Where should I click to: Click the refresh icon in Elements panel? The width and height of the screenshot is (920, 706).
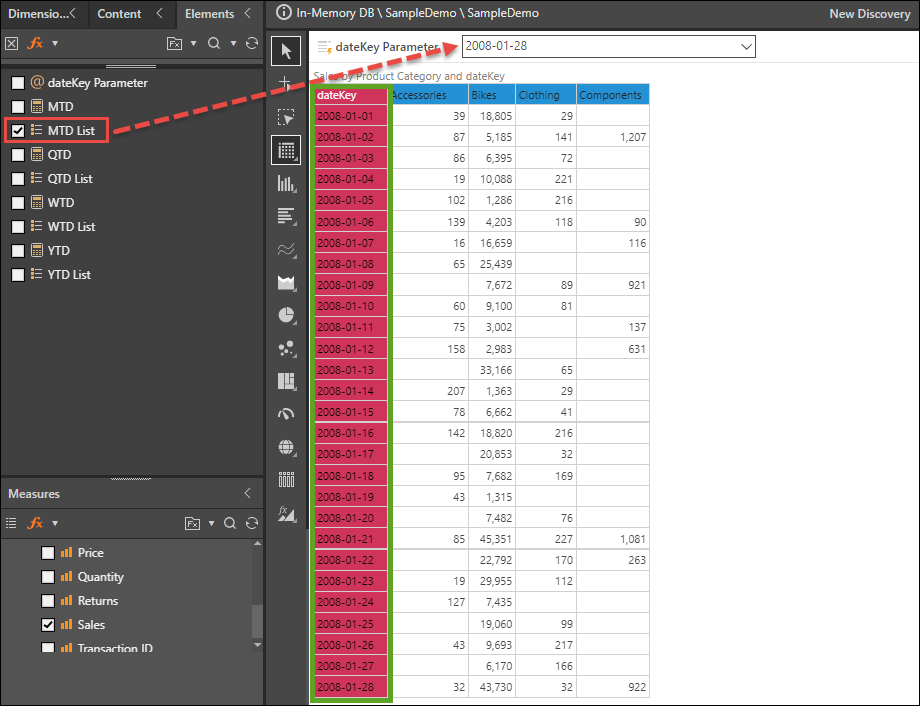pos(252,44)
